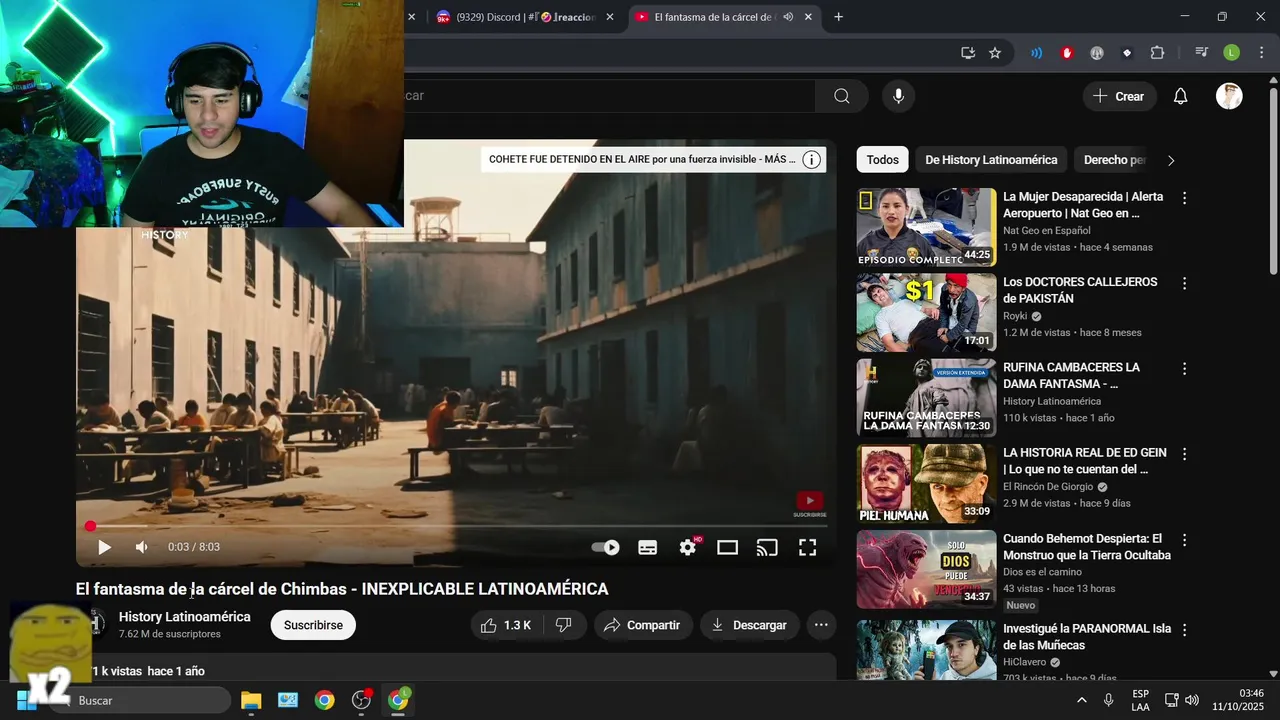Click ESP LAA keyboard language indicator
The width and height of the screenshot is (1280, 720).
point(1140,700)
